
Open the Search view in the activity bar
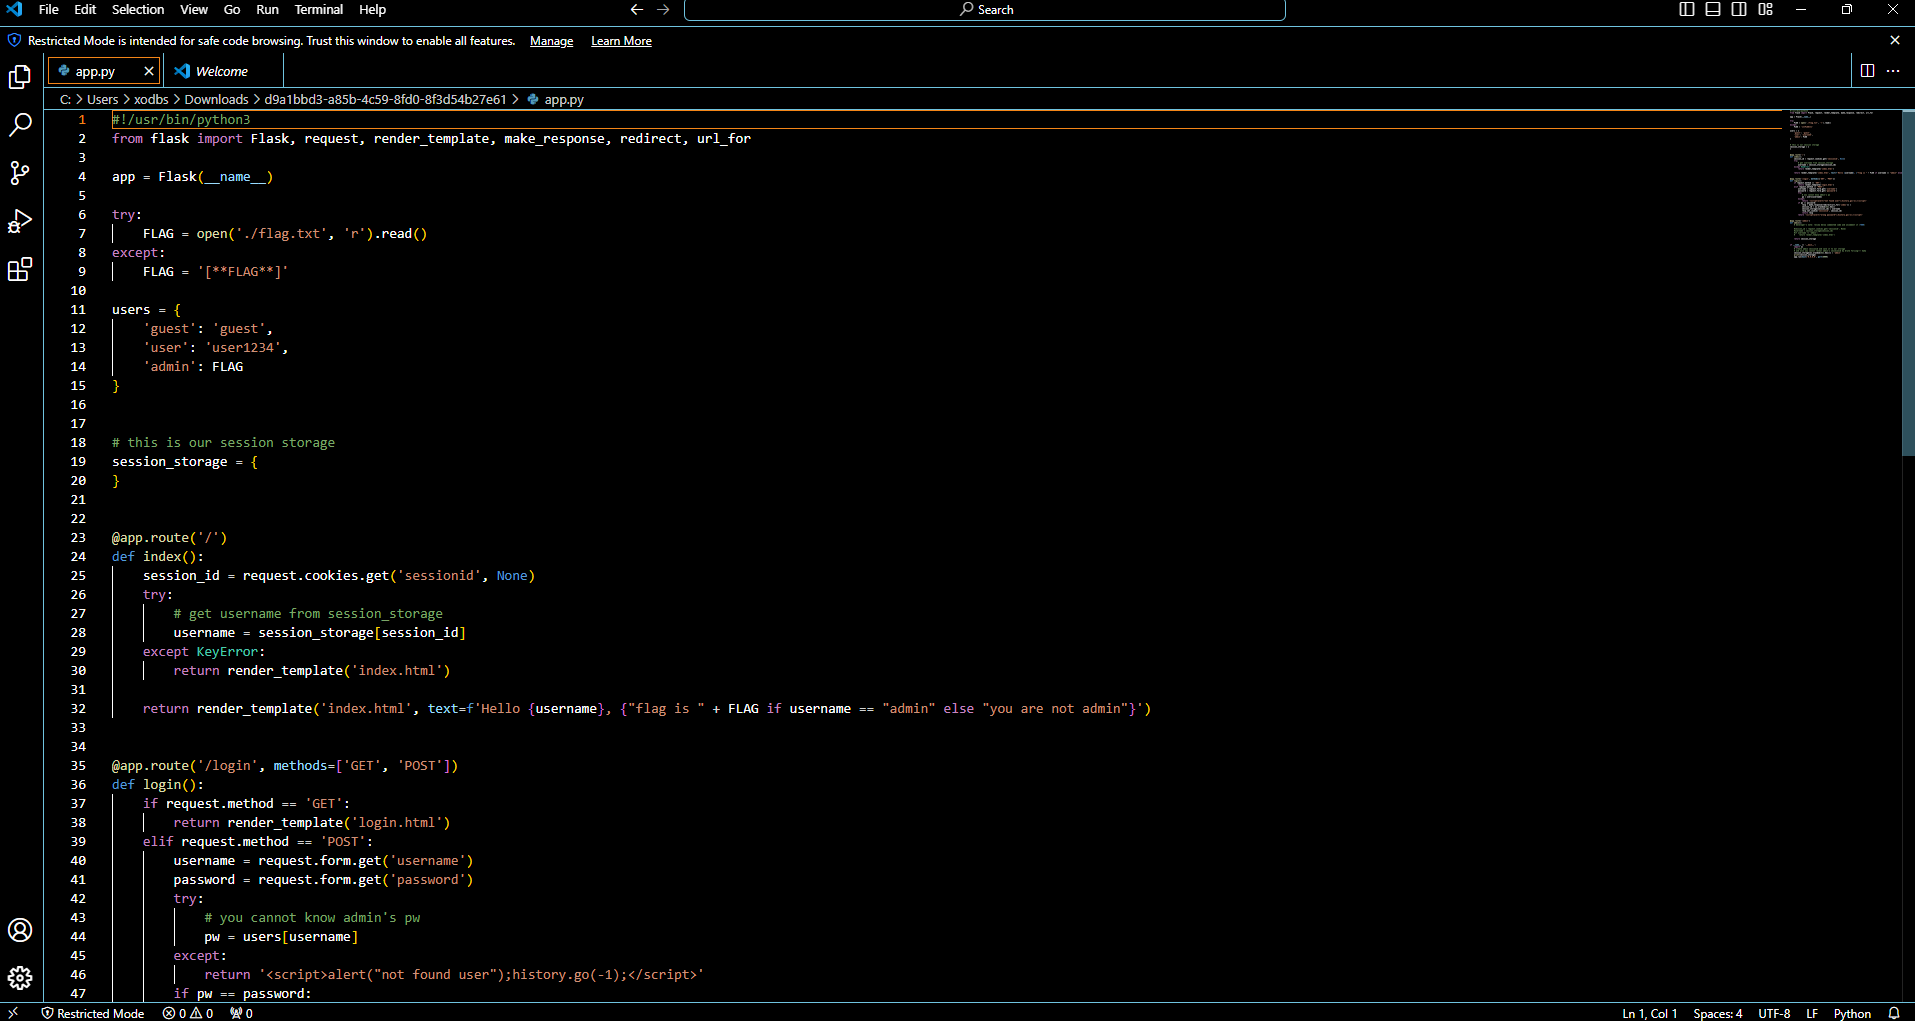point(20,125)
